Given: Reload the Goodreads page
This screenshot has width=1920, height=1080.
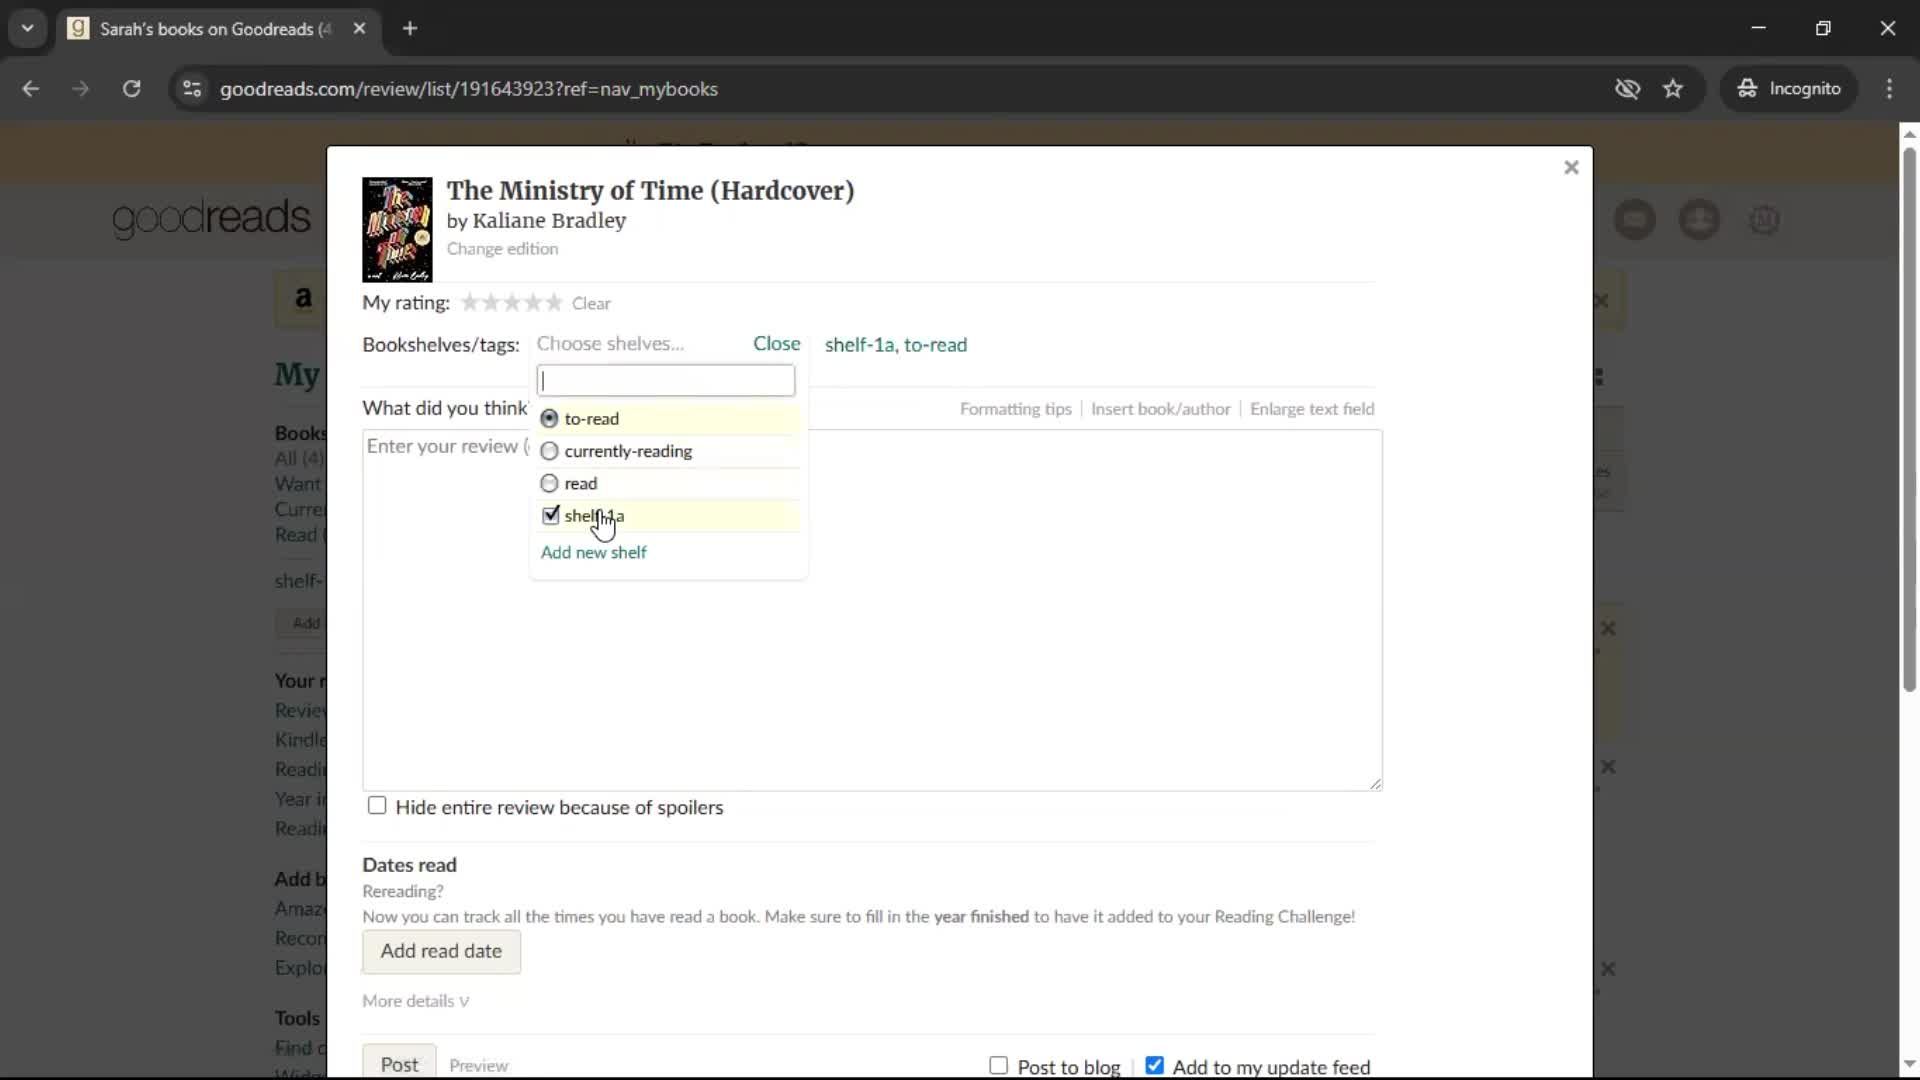Looking at the screenshot, I should [131, 89].
